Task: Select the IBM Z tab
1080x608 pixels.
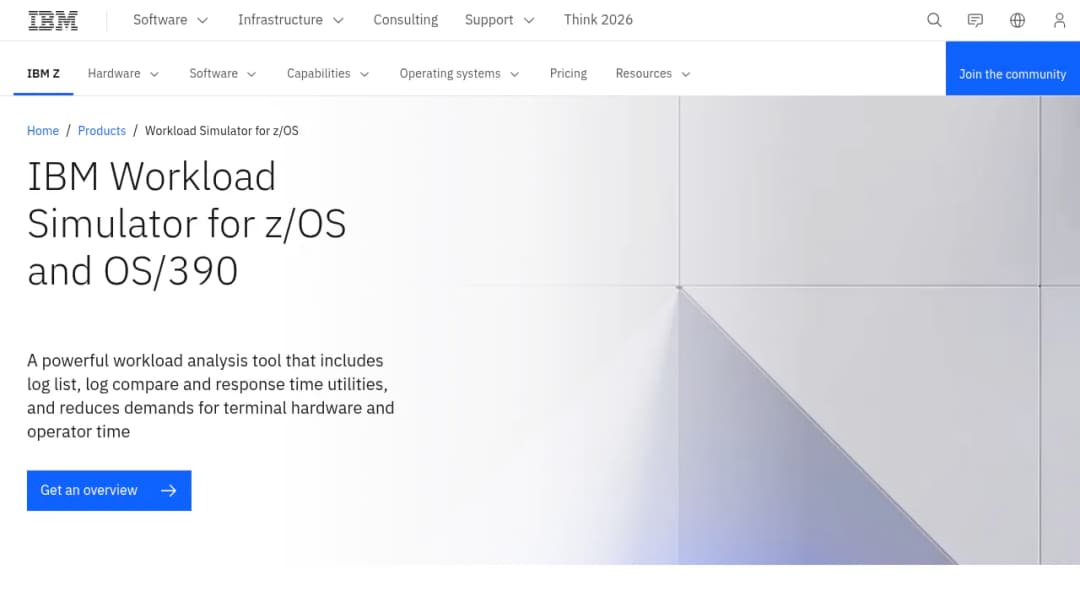Action: [43, 74]
